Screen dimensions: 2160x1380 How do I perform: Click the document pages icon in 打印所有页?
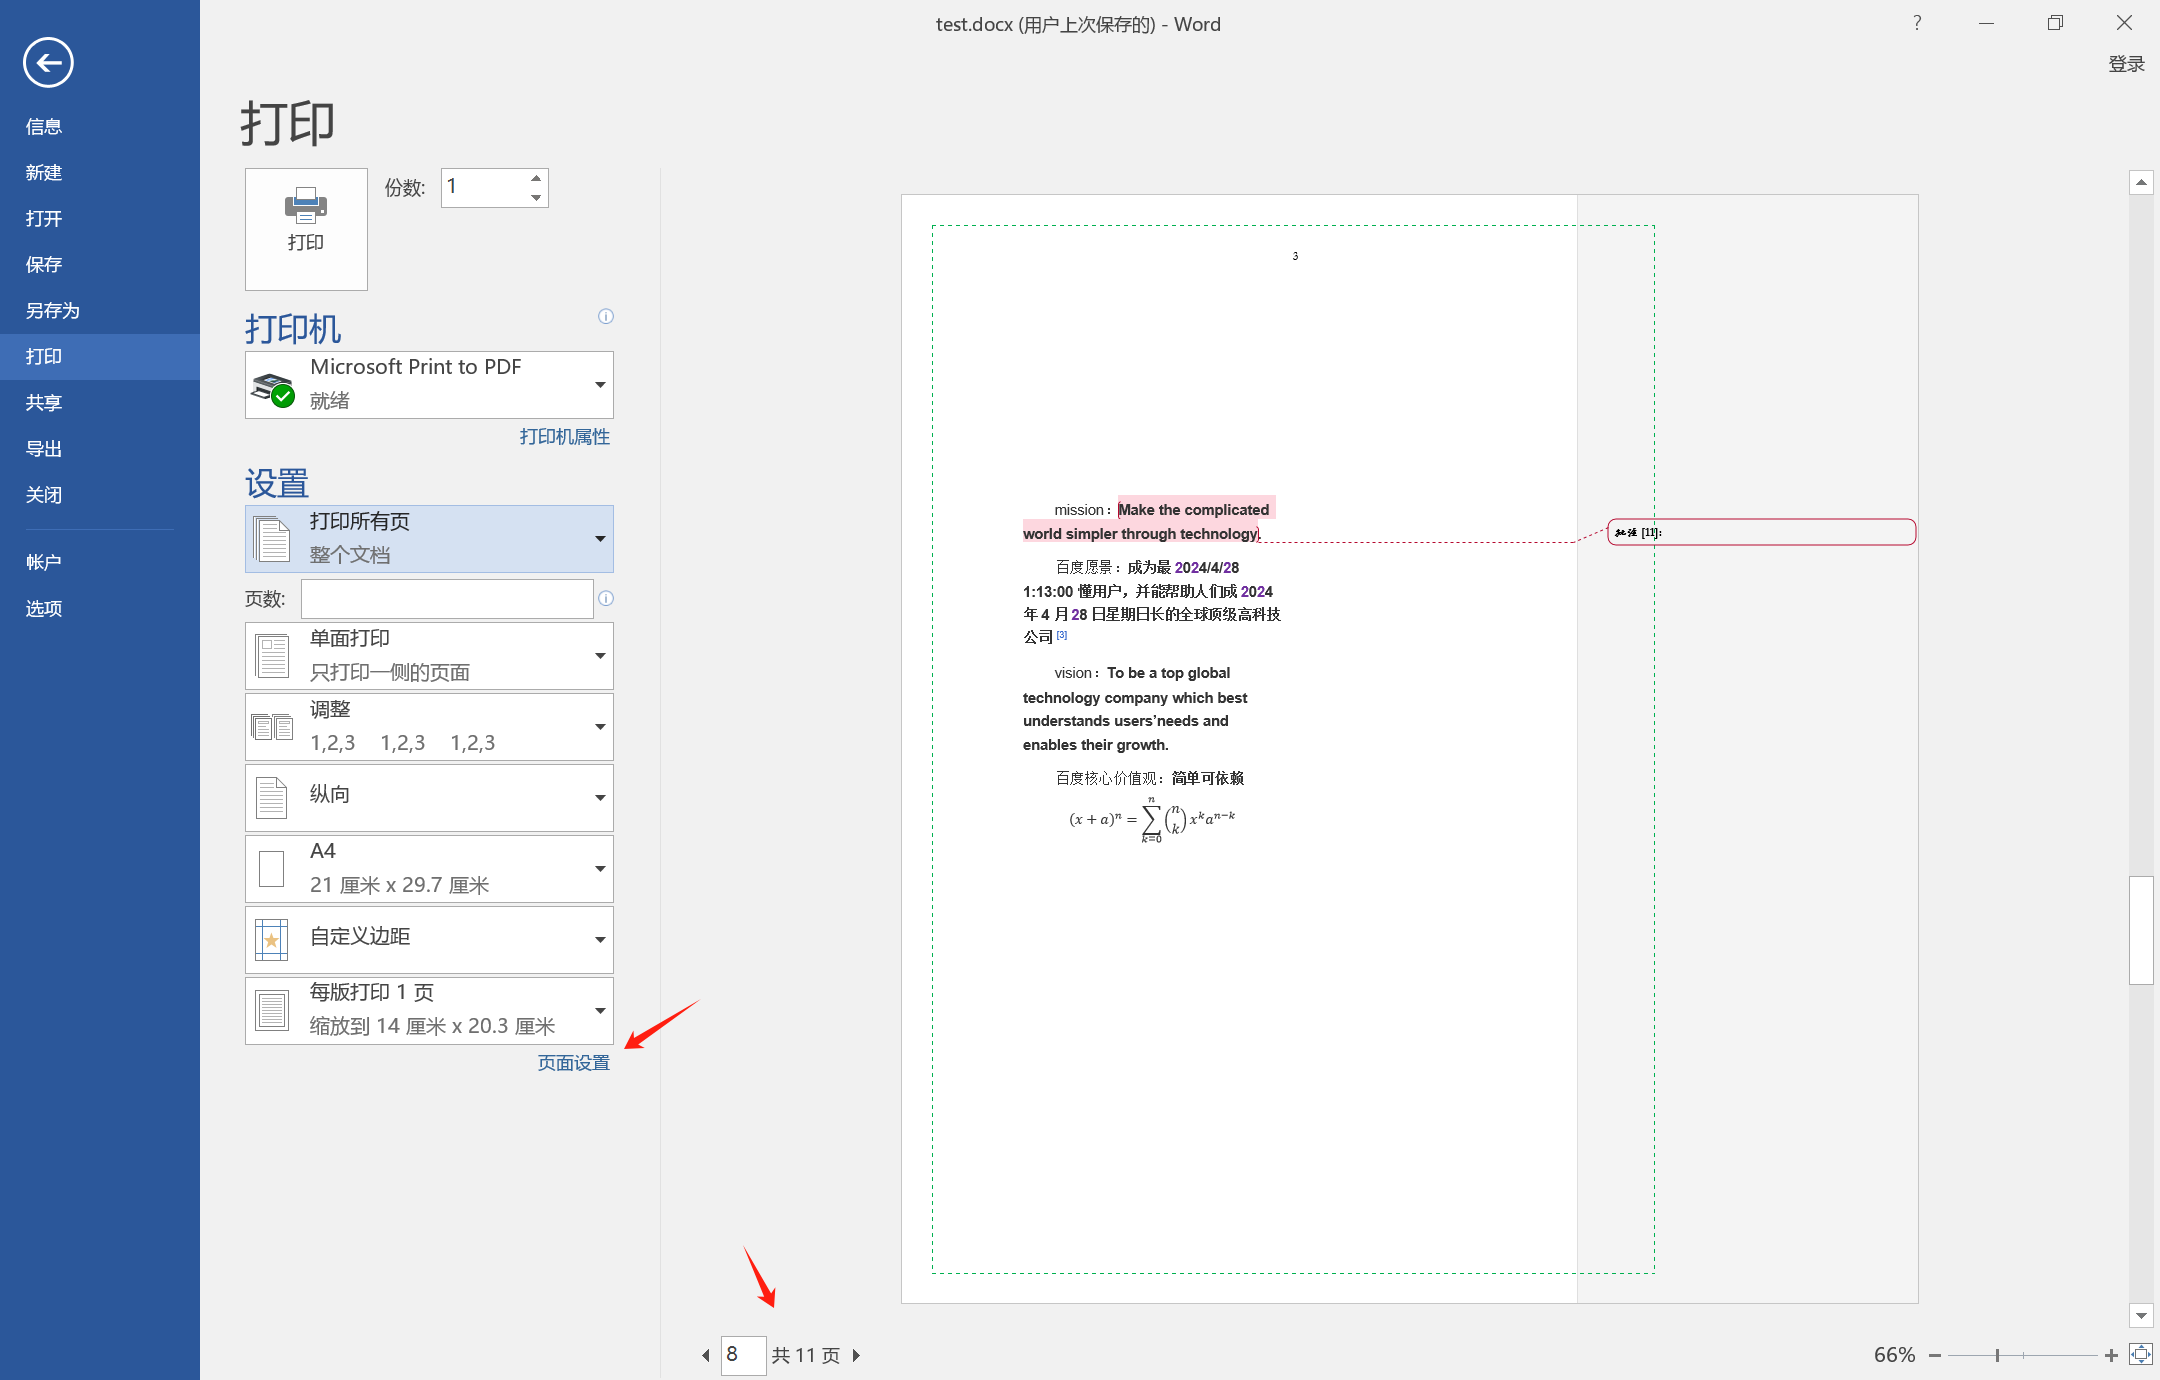[x=271, y=539]
